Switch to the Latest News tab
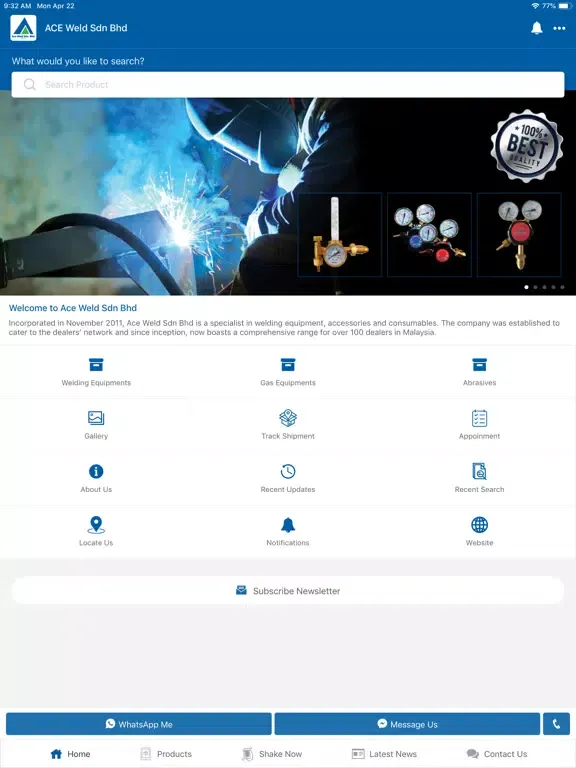 pos(384,754)
